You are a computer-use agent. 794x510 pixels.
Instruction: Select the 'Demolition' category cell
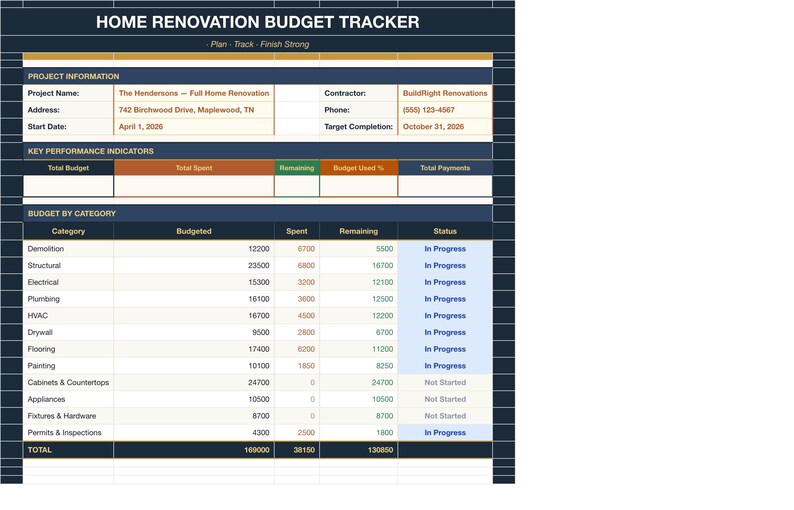68,249
